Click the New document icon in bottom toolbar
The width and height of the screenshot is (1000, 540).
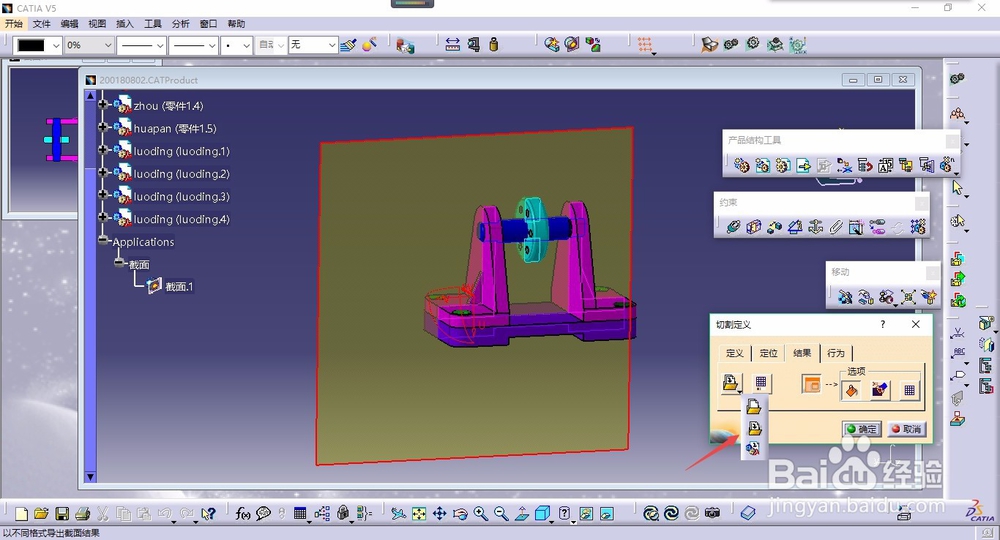[21, 514]
